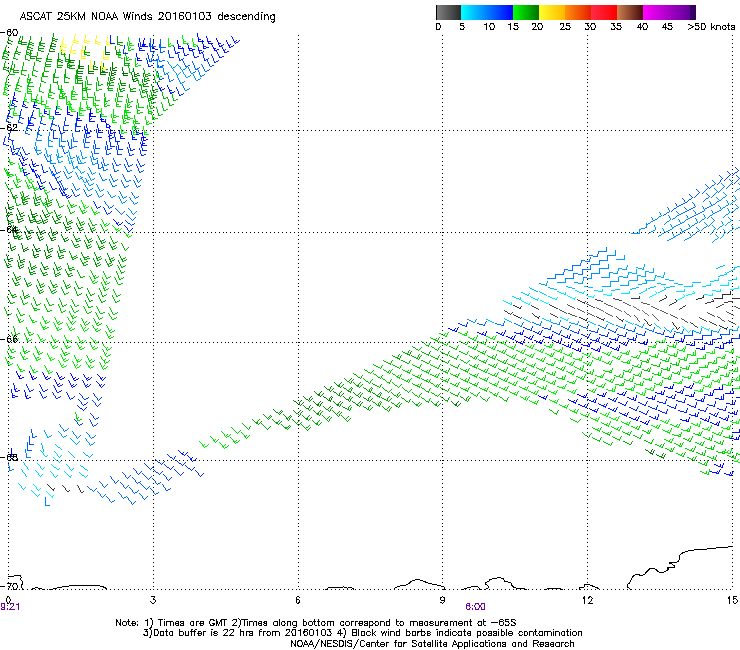The width and height of the screenshot is (740, 650).
Task: Click the longitude label '6'
Action: coord(298,600)
